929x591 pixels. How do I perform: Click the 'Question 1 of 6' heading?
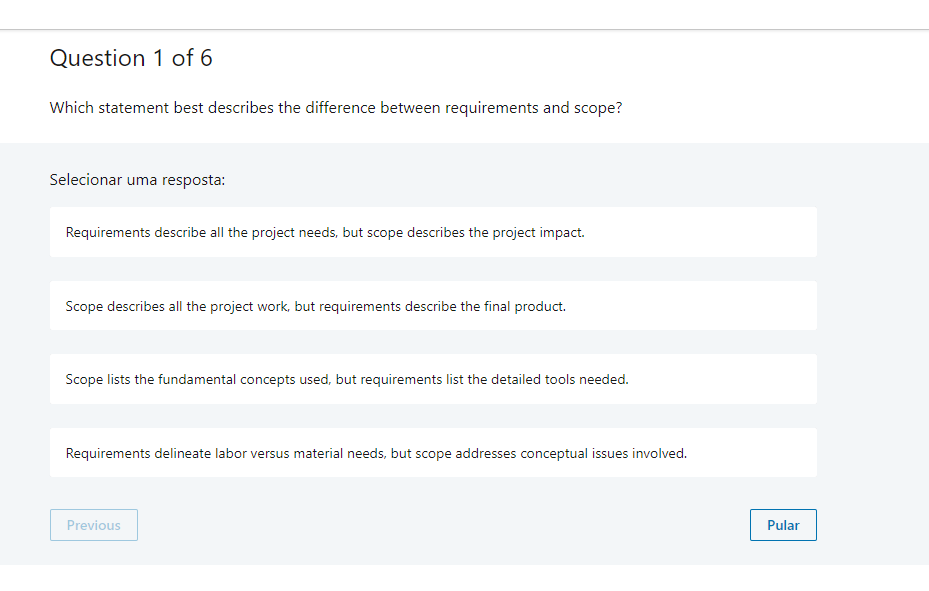point(131,58)
